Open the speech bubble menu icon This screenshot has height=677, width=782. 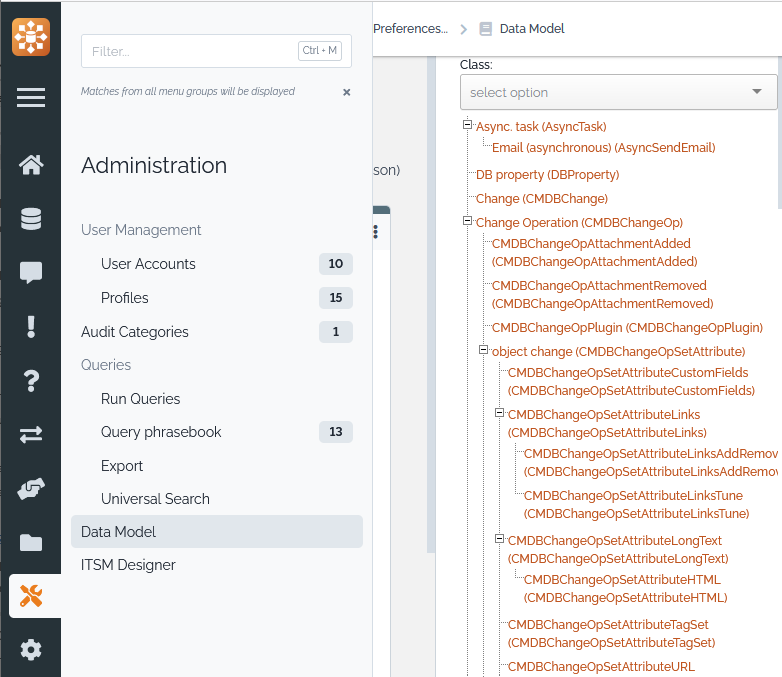pyautogui.click(x=30, y=272)
